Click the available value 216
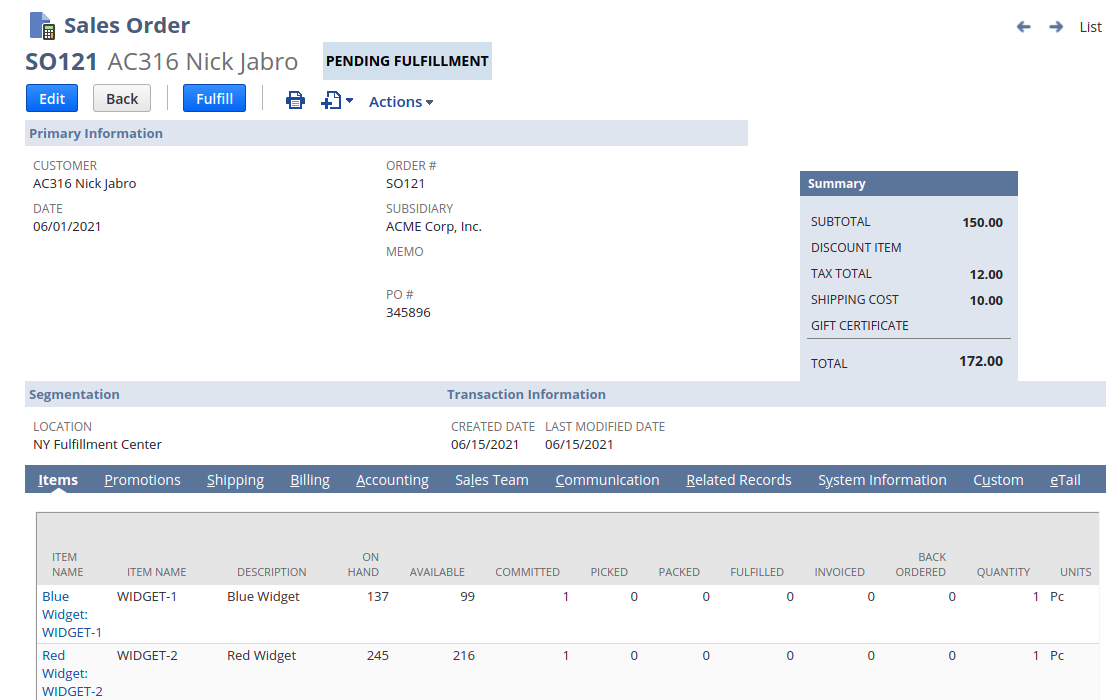 (464, 656)
